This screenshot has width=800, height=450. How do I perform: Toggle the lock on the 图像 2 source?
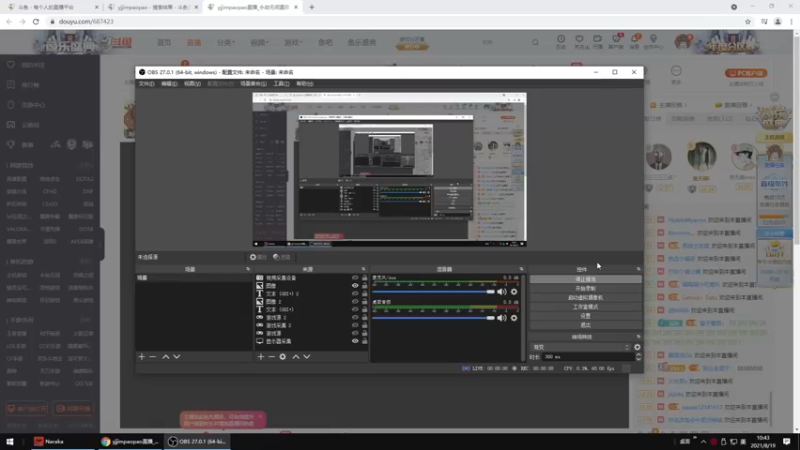click(364, 302)
